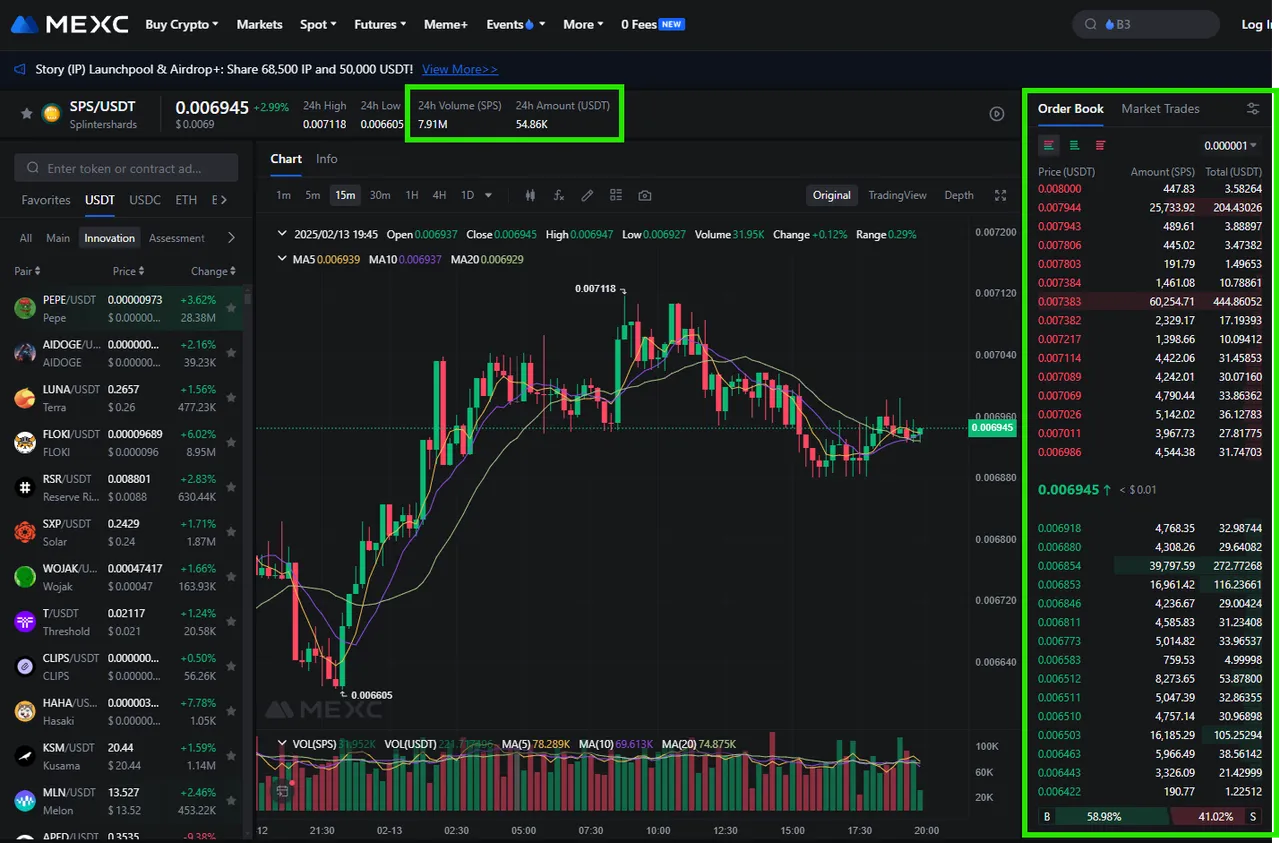Open the Spot dropdown menu
Viewport: 1280px width, 843px height.
click(x=318, y=24)
